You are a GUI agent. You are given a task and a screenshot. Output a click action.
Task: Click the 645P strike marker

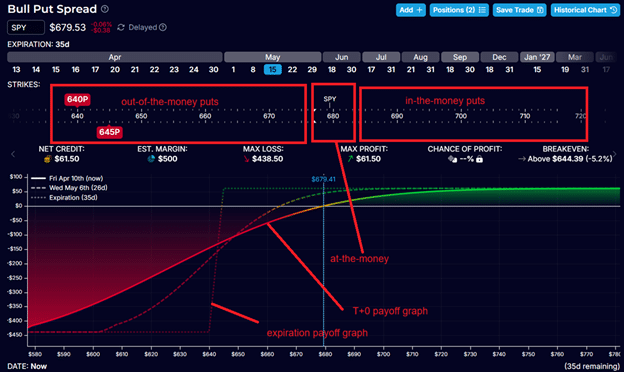(109, 132)
